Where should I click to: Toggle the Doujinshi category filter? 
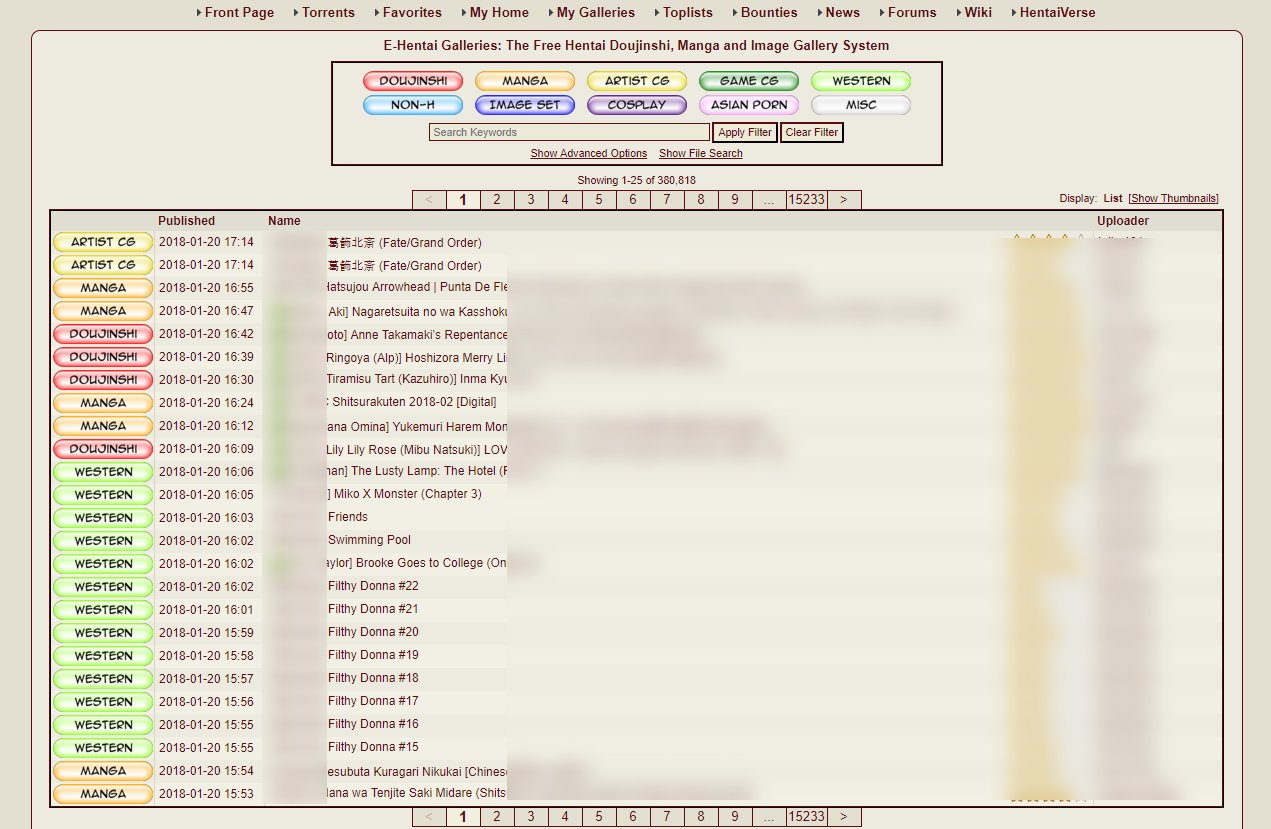click(x=413, y=81)
